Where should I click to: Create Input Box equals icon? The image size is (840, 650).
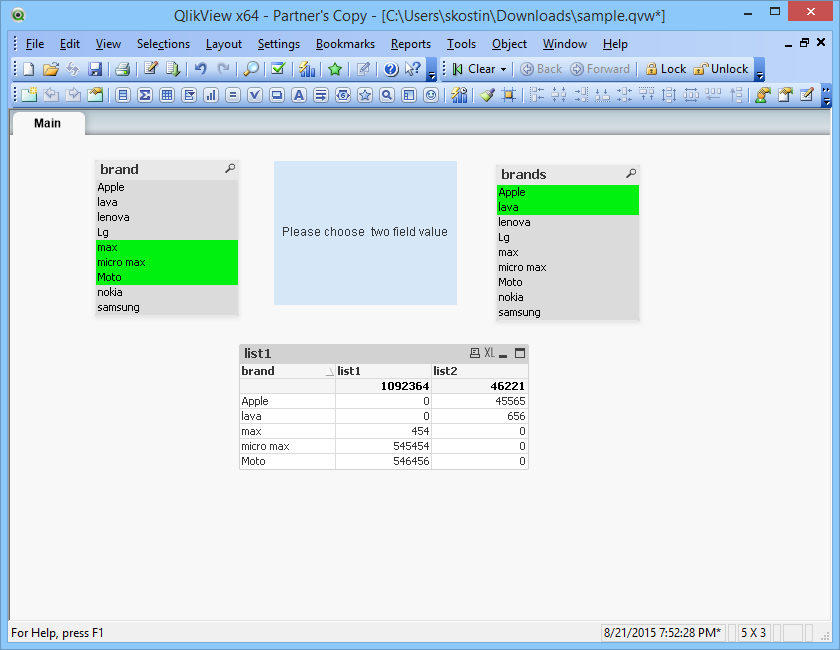coord(232,95)
